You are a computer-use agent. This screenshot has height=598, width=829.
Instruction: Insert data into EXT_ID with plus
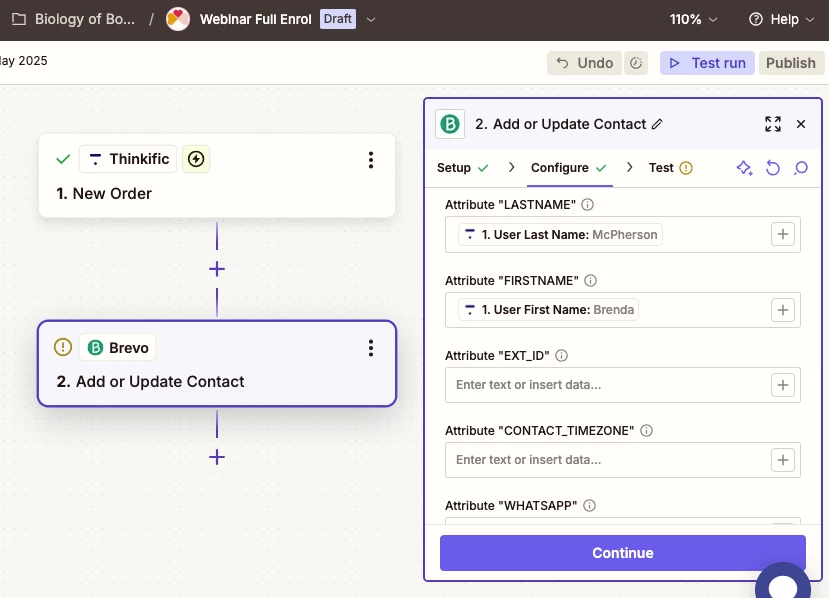pos(783,385)
